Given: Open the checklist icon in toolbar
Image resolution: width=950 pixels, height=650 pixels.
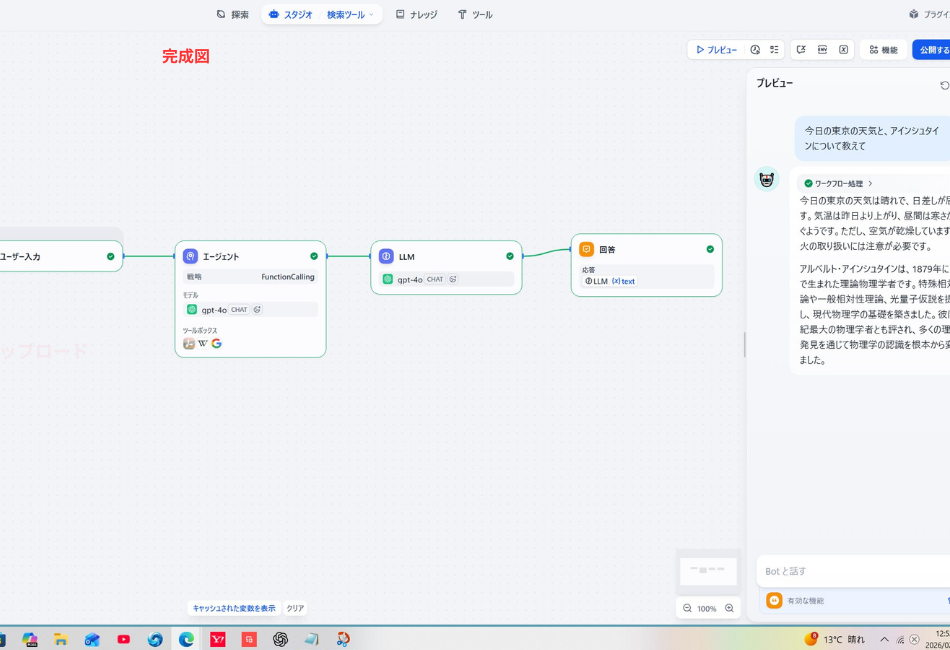Looking at the screenshot, I should (774, 50).
